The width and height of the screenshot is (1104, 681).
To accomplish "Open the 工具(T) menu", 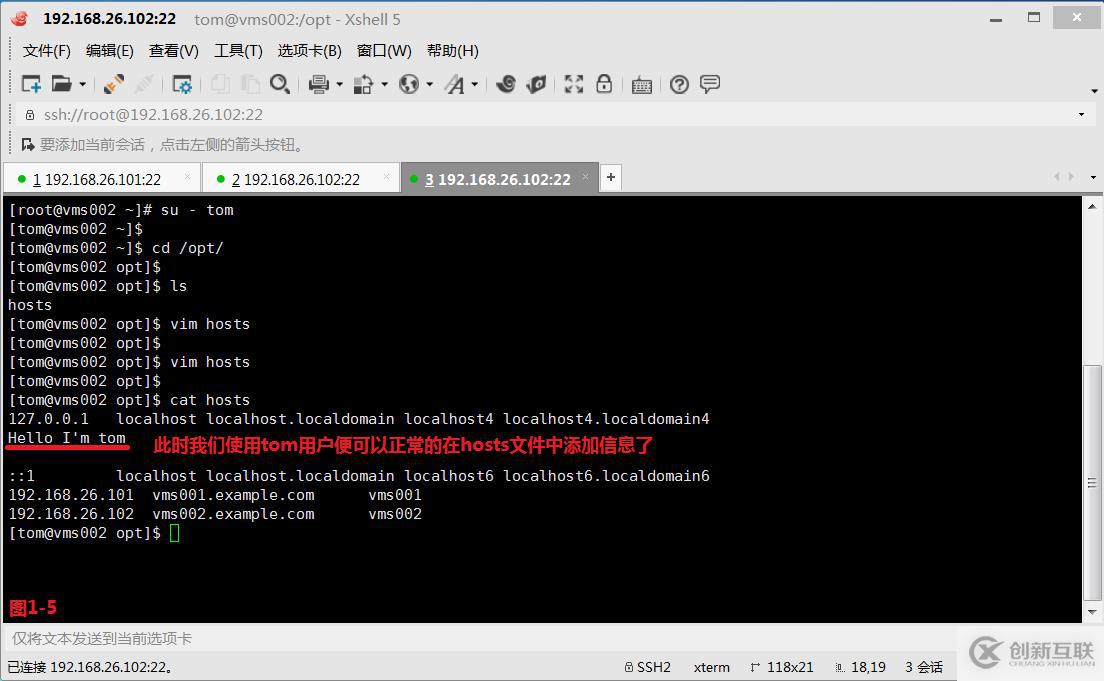I will pyautogui.click(x=238, y=51).
